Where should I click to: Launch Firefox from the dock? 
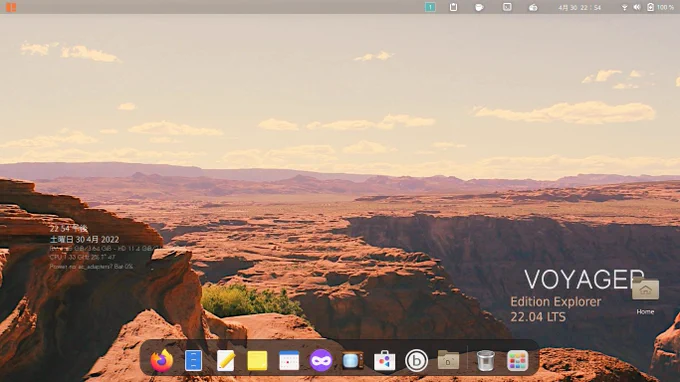(161, 360)
